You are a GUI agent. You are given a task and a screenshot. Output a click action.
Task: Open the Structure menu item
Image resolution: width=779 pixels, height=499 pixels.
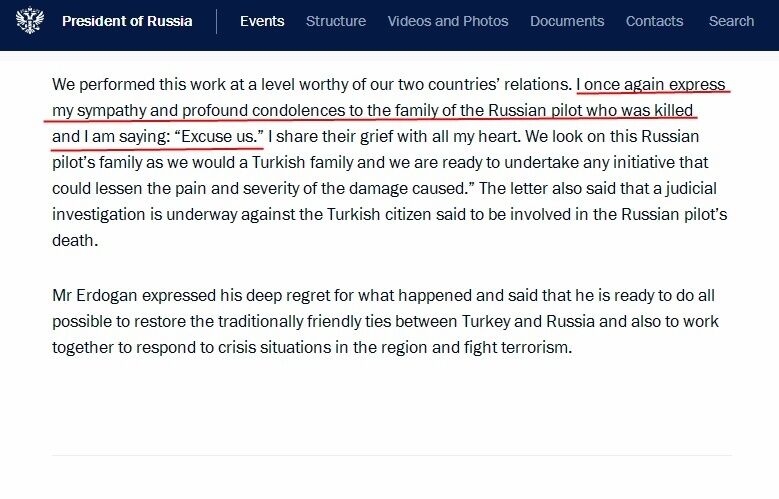(x=335, y=21)
